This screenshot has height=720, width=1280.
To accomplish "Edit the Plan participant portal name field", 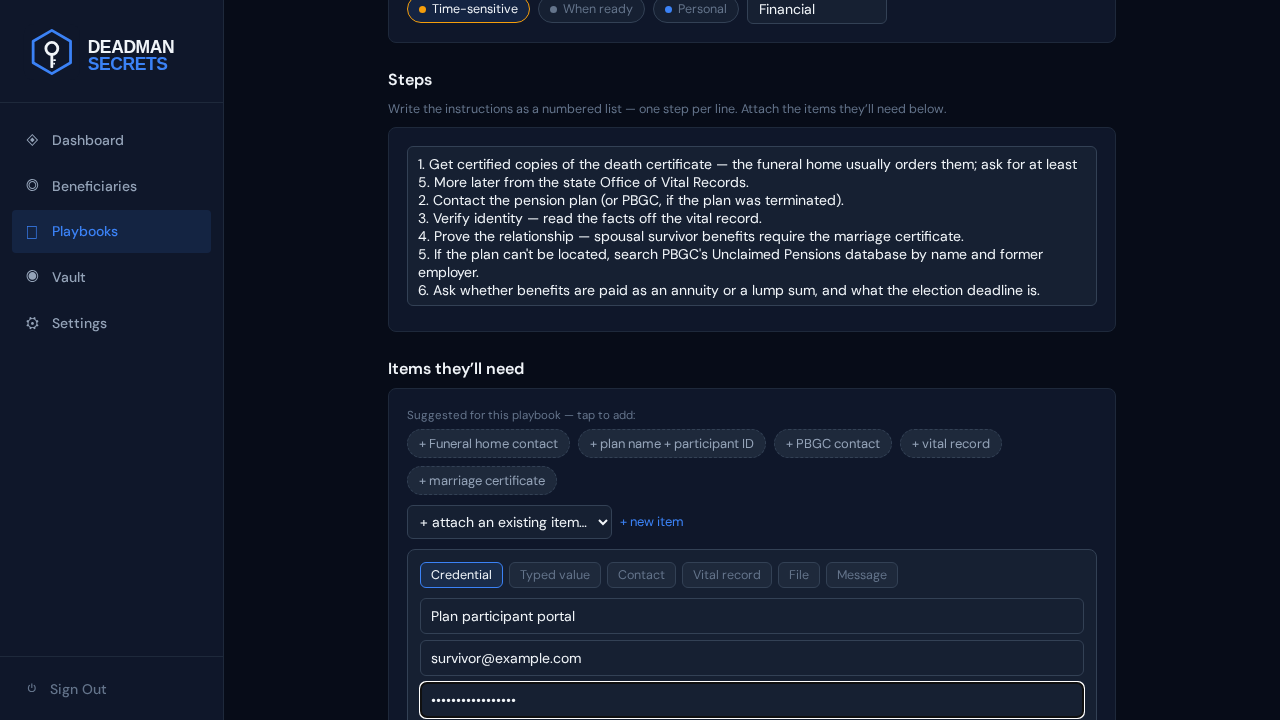I will coord(752,616).
